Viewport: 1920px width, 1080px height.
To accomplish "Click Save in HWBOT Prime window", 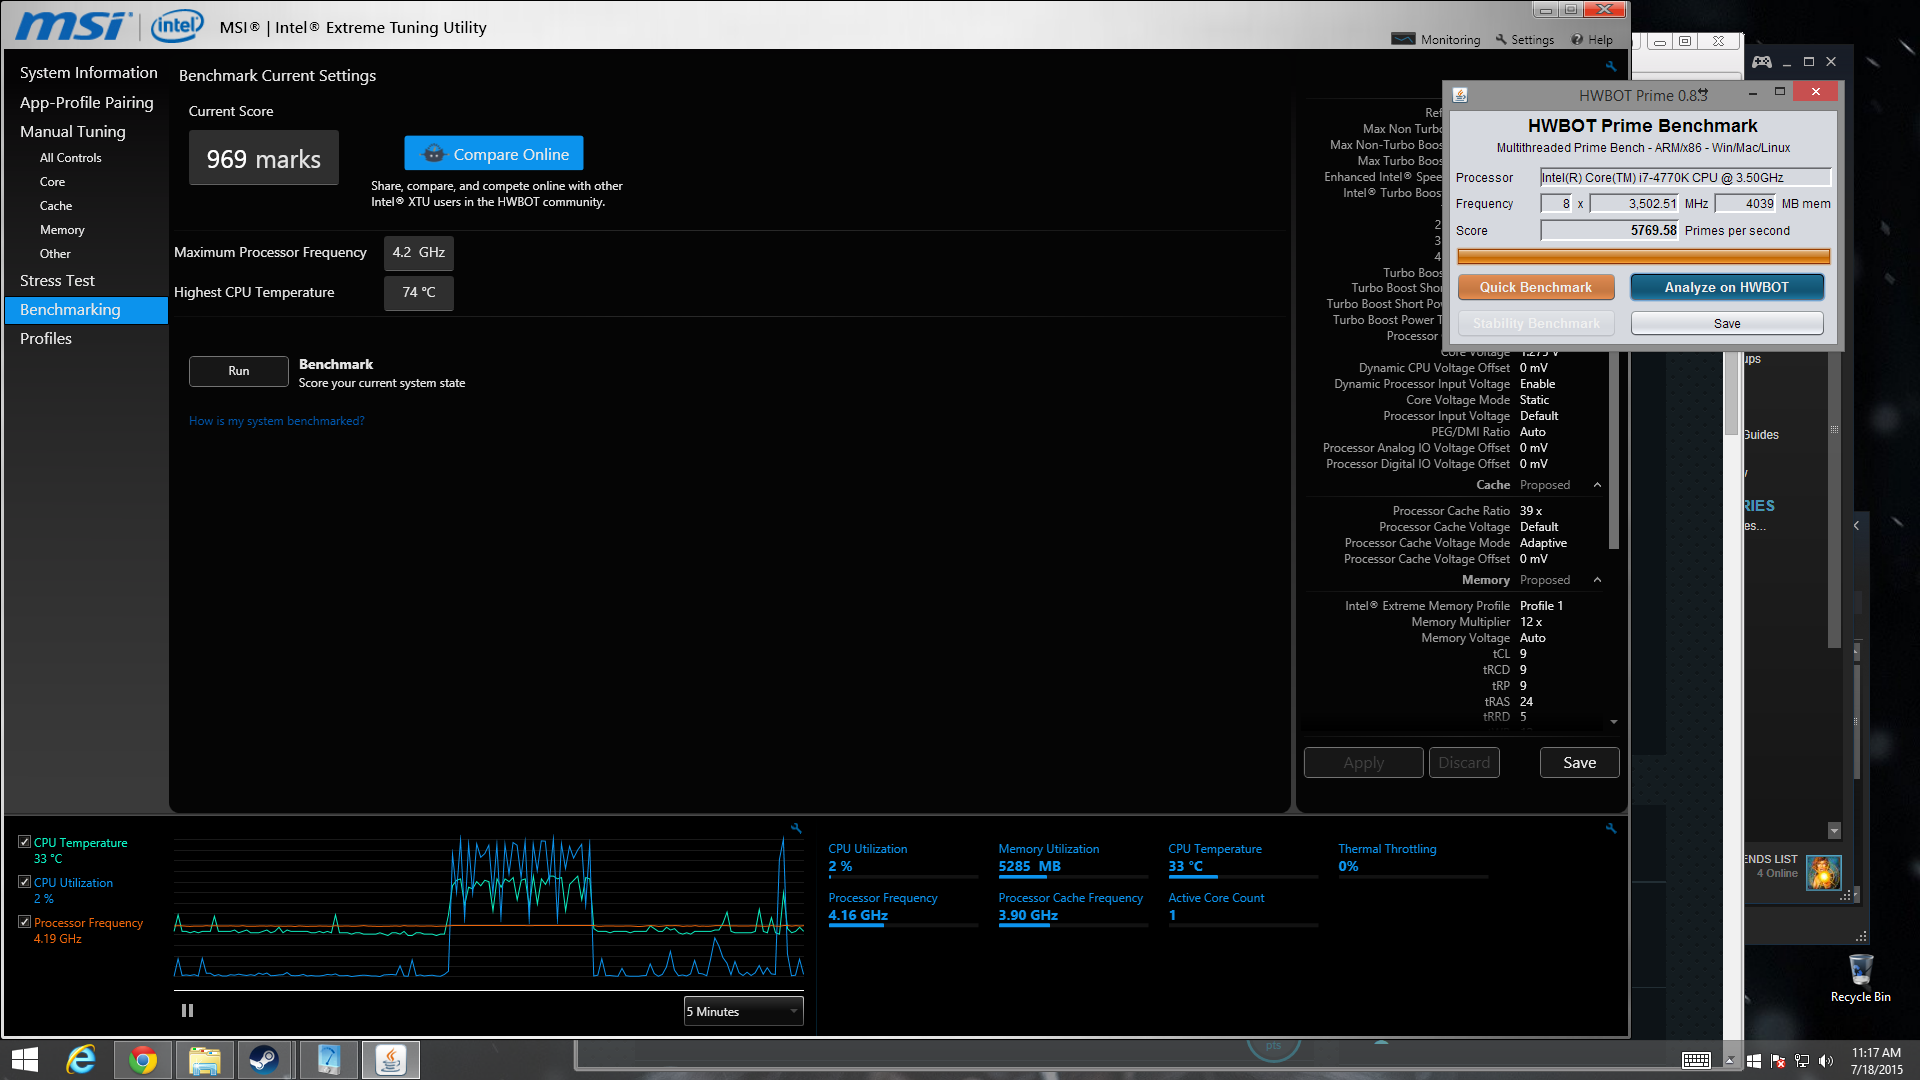I will pyautogui.click(x=1727, y=324).
